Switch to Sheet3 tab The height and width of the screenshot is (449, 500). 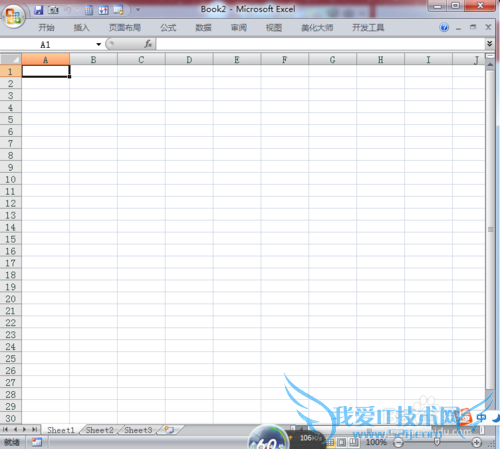point(138,430)
